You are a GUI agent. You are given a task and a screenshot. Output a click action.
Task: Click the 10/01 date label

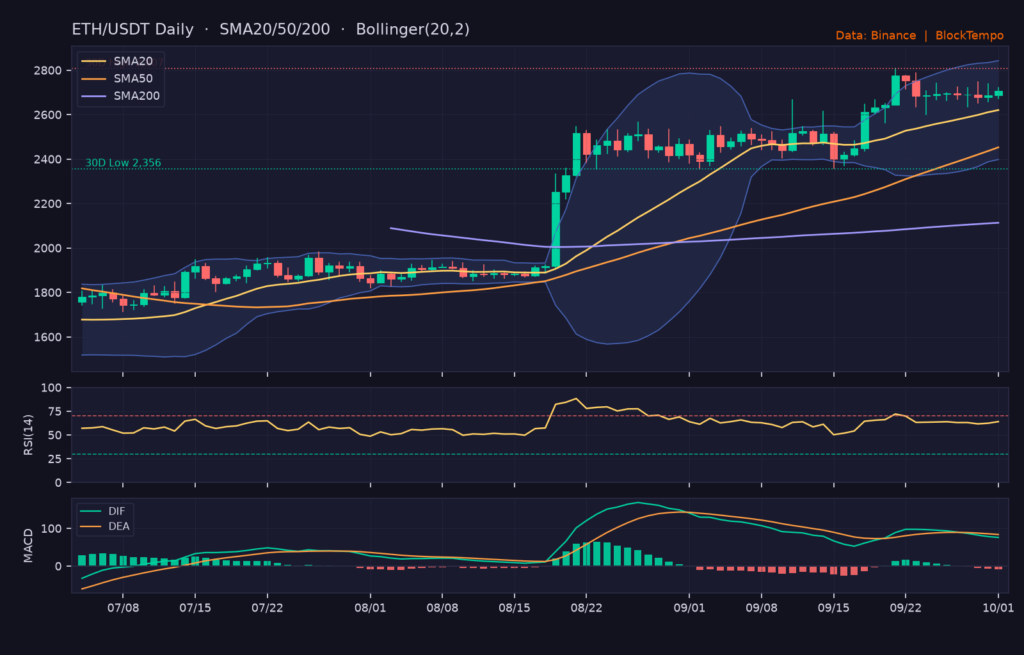point(998,608)
